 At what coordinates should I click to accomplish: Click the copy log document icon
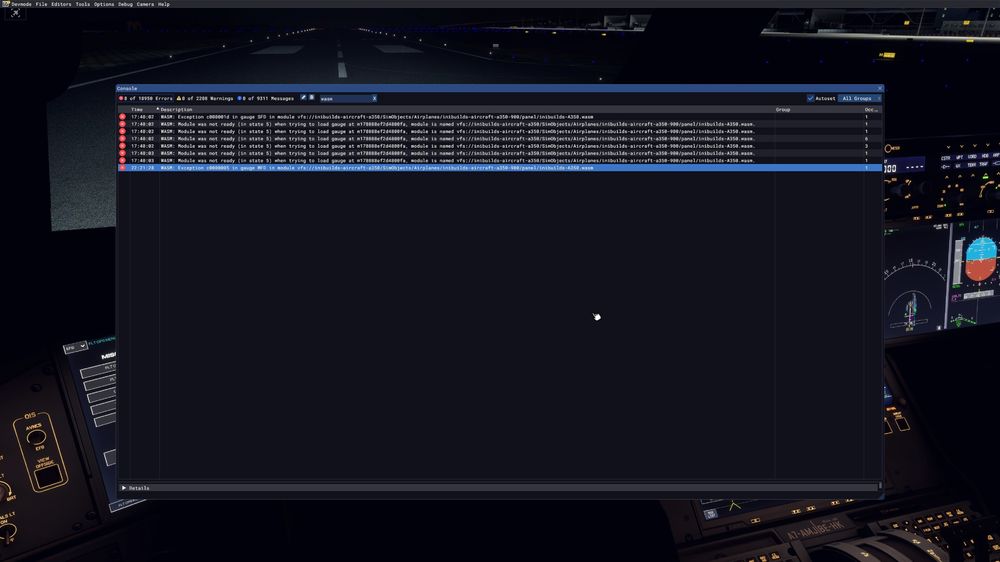[x=311, y=98]
